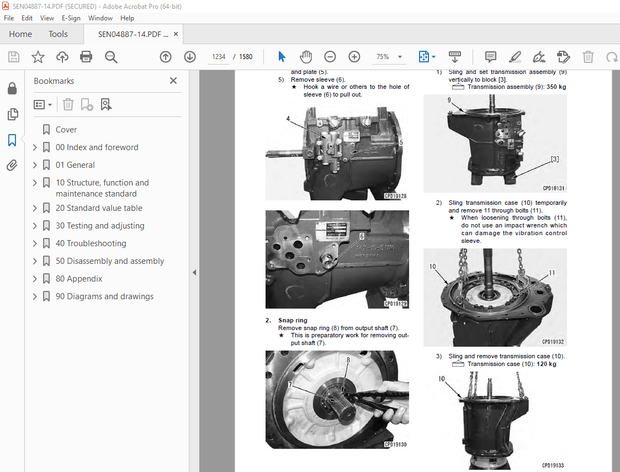Screen dimensions: 620x472
Task: Open the Attachments paperclip panel
Action: point(12,165)
